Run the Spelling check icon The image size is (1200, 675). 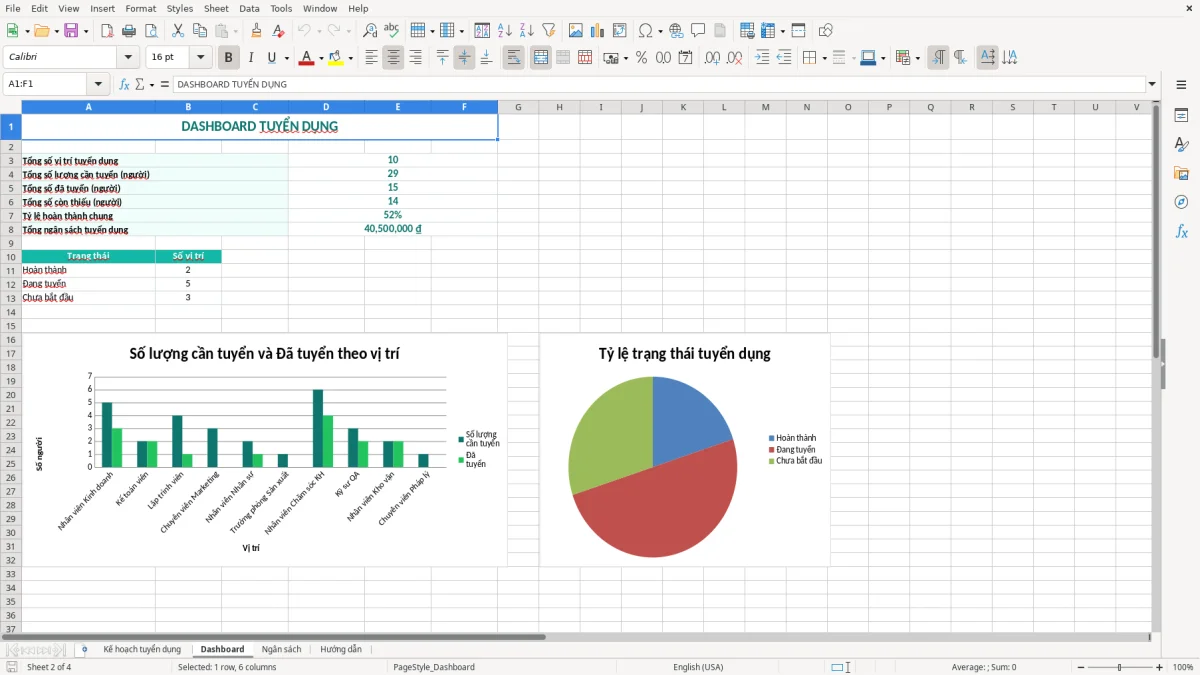[x=392, y=31]
